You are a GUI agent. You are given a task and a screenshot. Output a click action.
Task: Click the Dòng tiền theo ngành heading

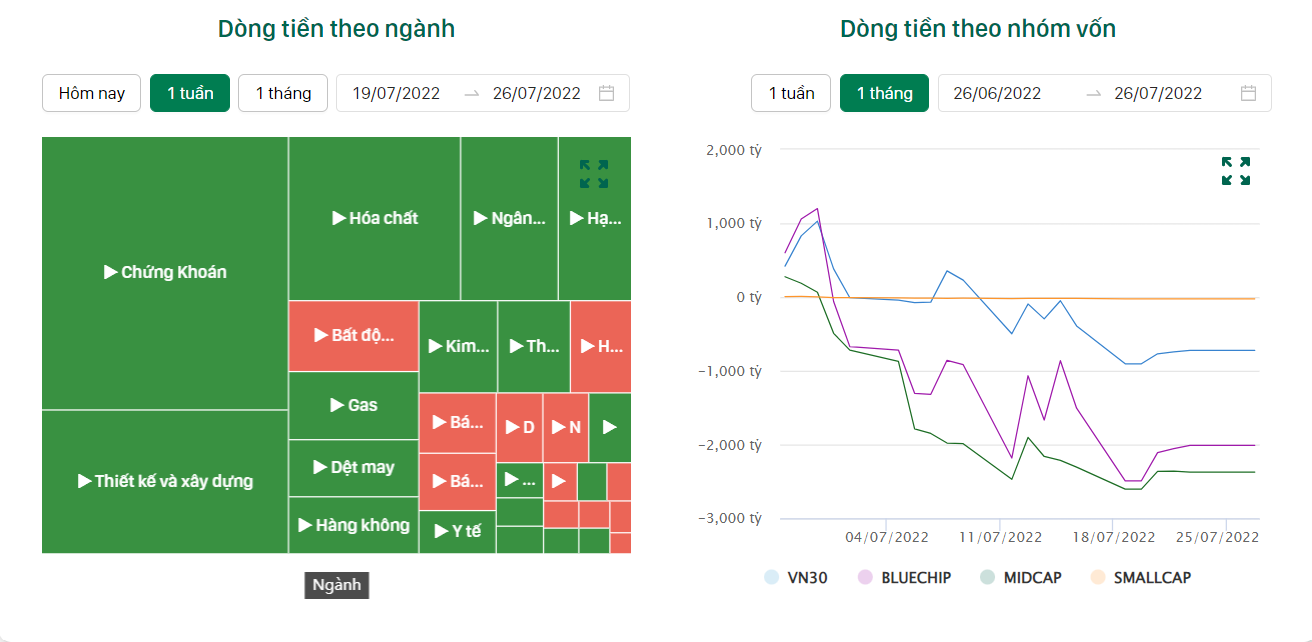tap(336, 29)
